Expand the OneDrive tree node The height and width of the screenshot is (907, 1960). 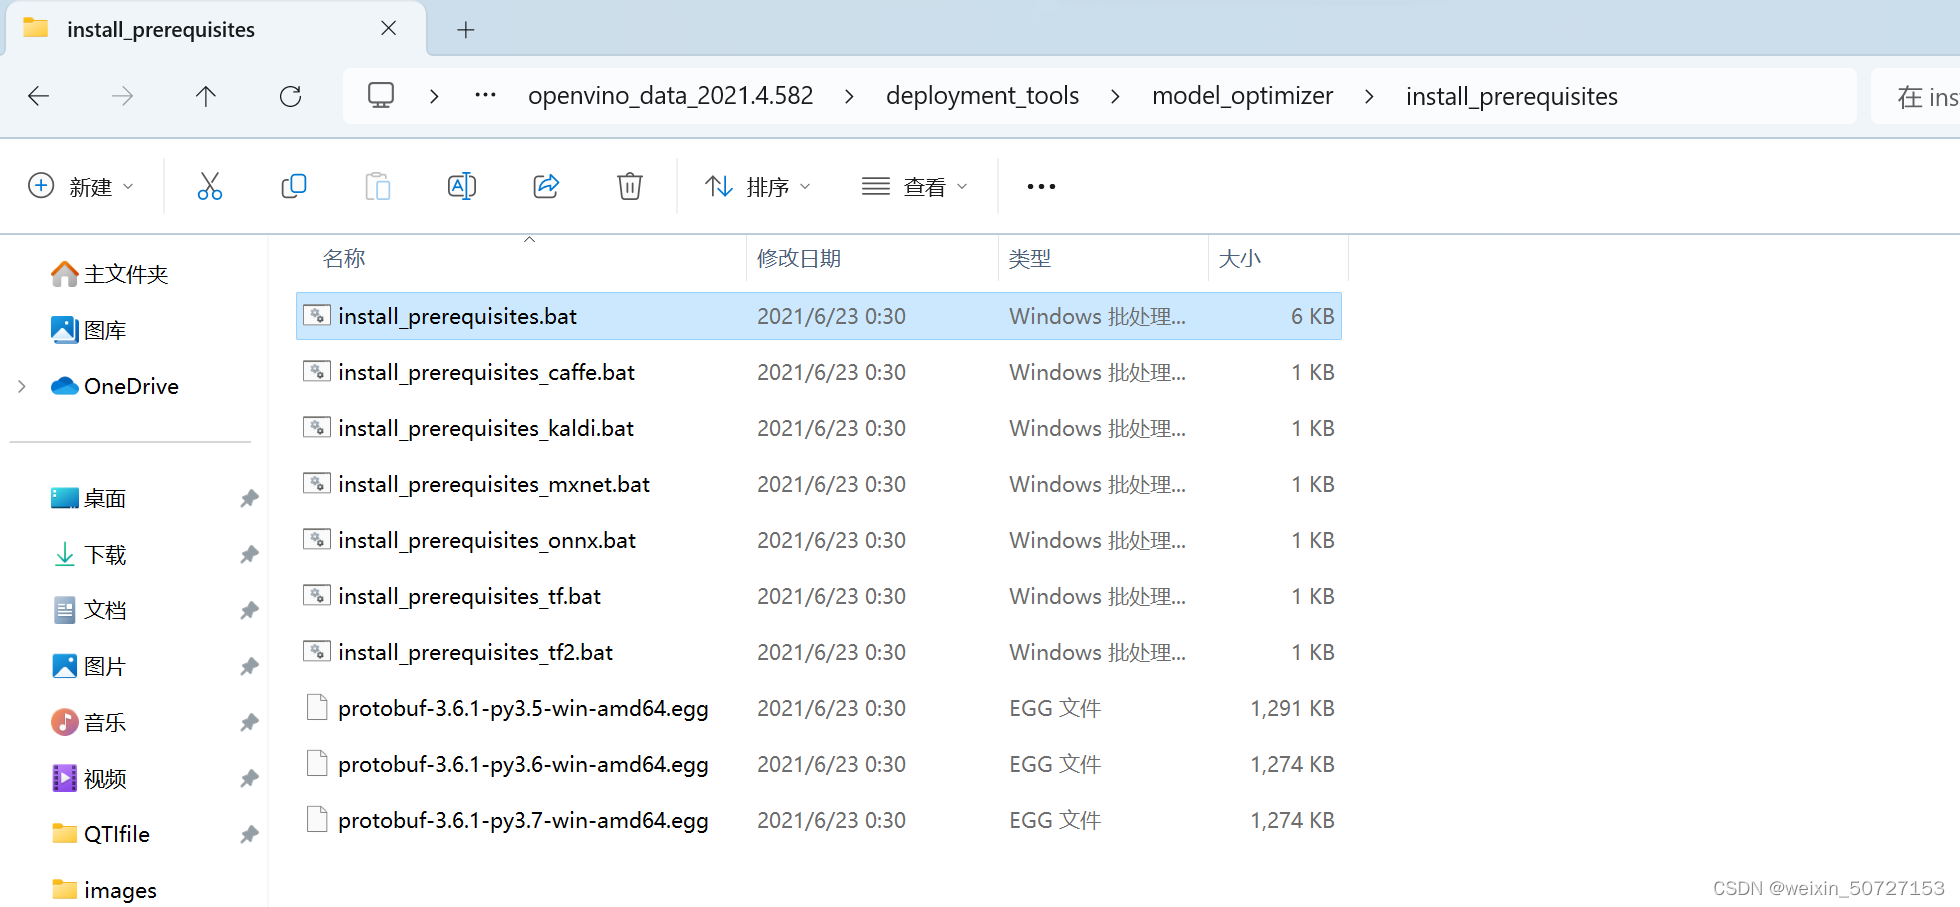pos(22,386)
